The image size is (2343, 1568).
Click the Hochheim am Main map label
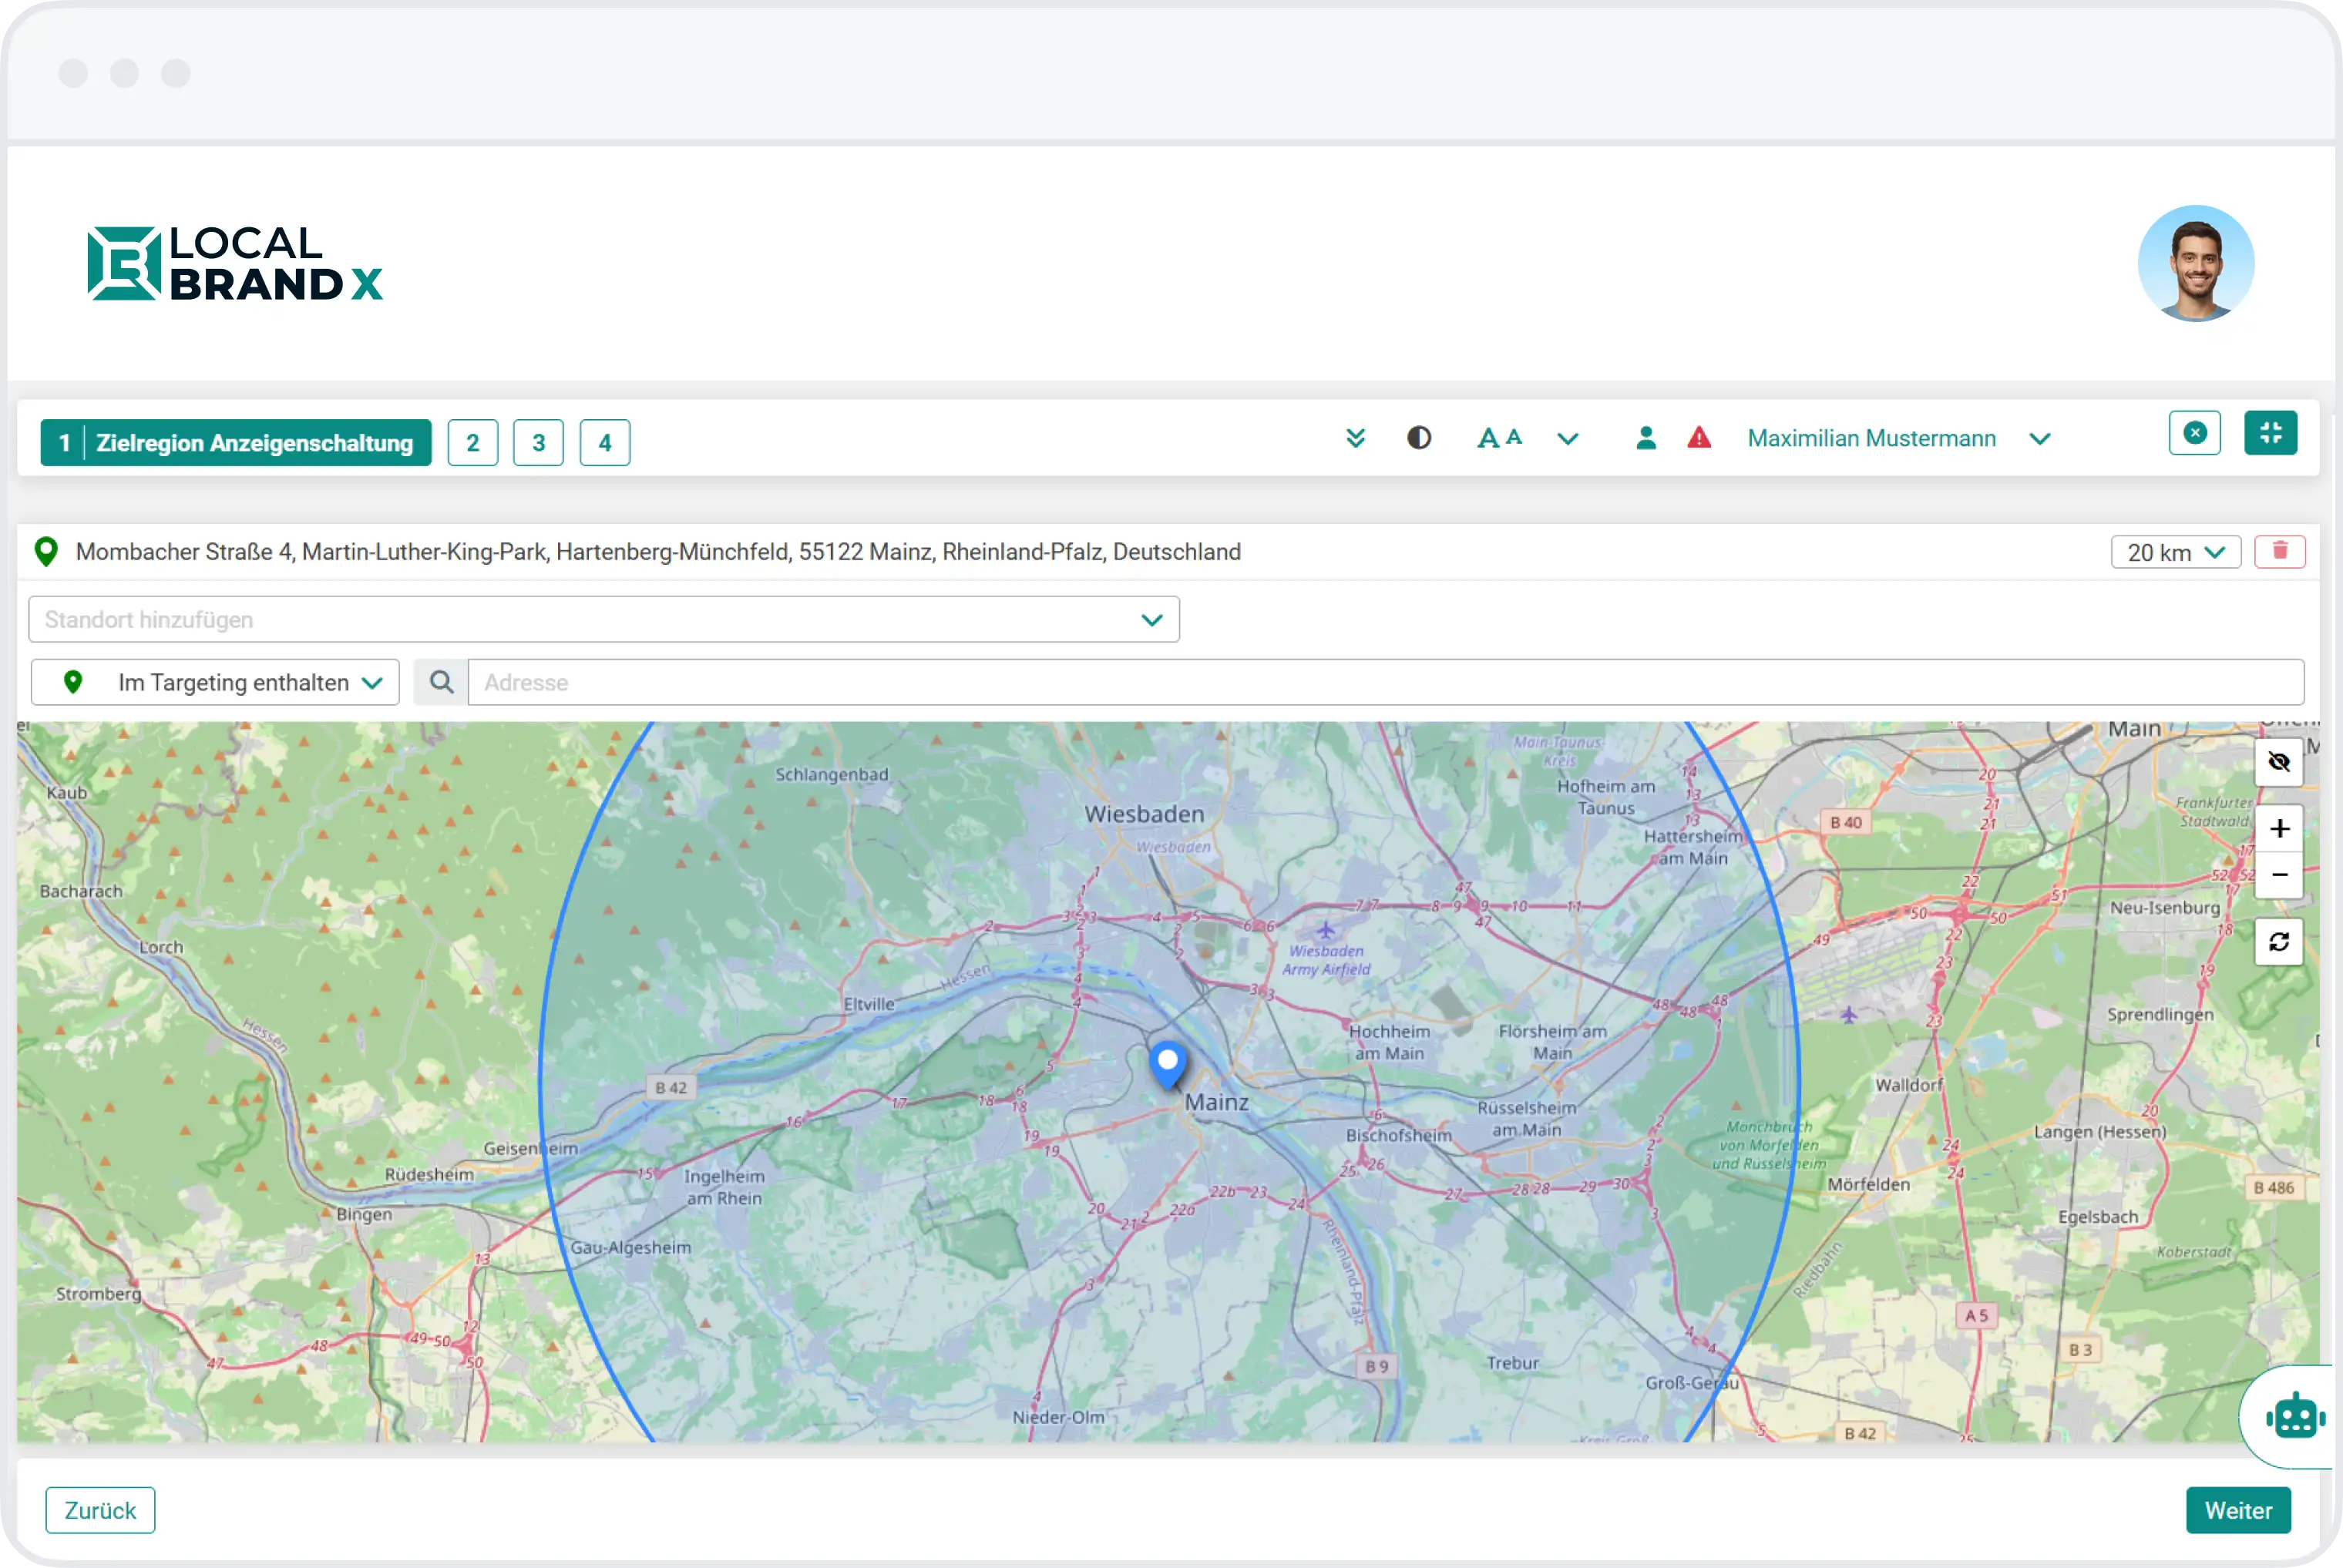tap(1389, 1042)
